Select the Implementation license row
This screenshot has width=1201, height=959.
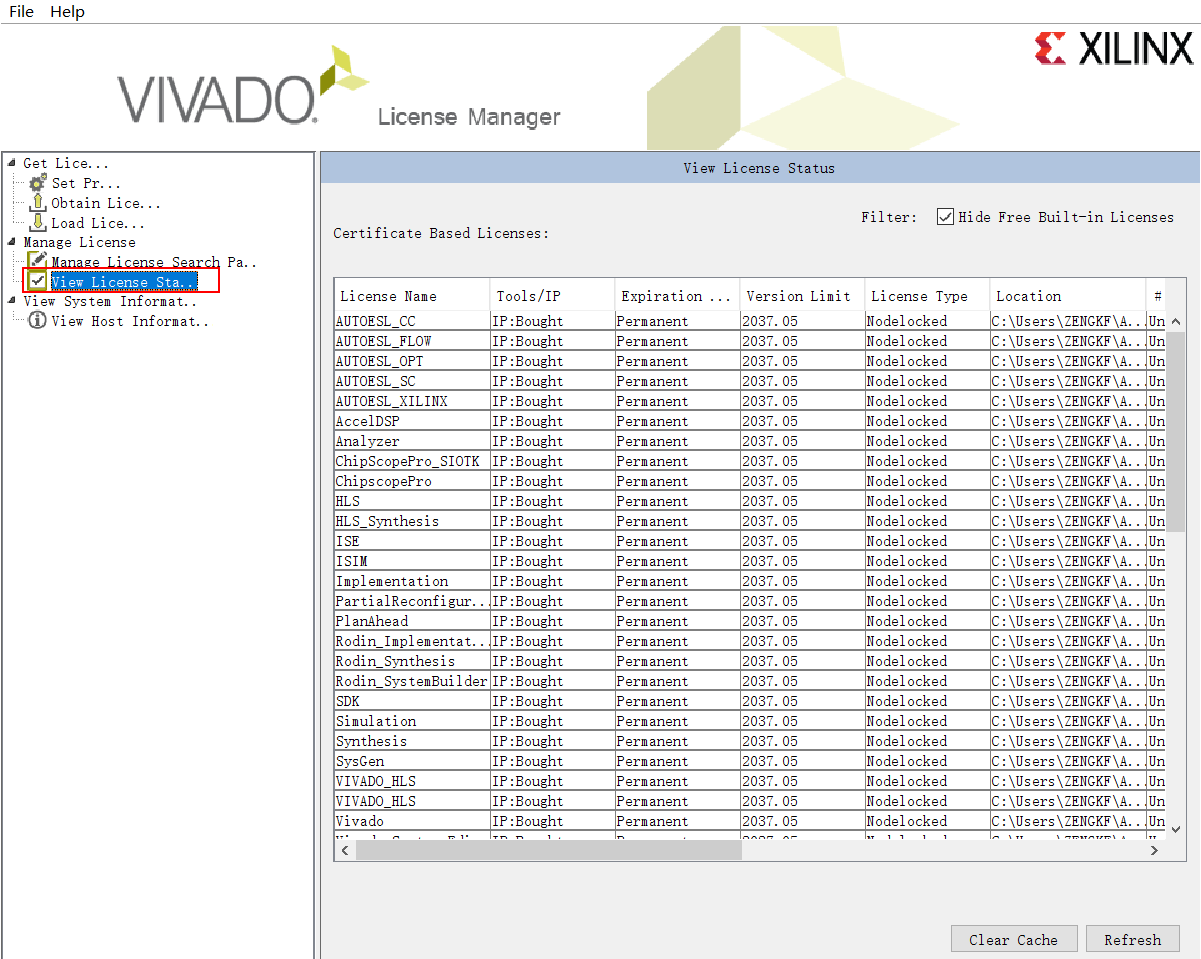tap(750, 581)
